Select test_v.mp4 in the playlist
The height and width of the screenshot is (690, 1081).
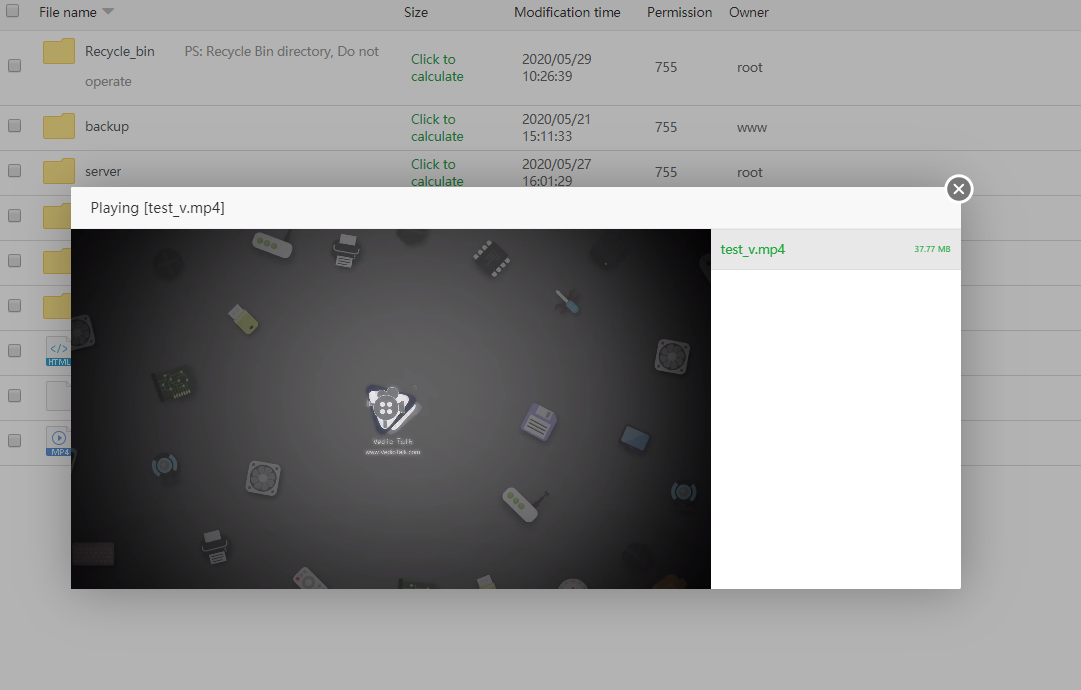tap(836, 250)
